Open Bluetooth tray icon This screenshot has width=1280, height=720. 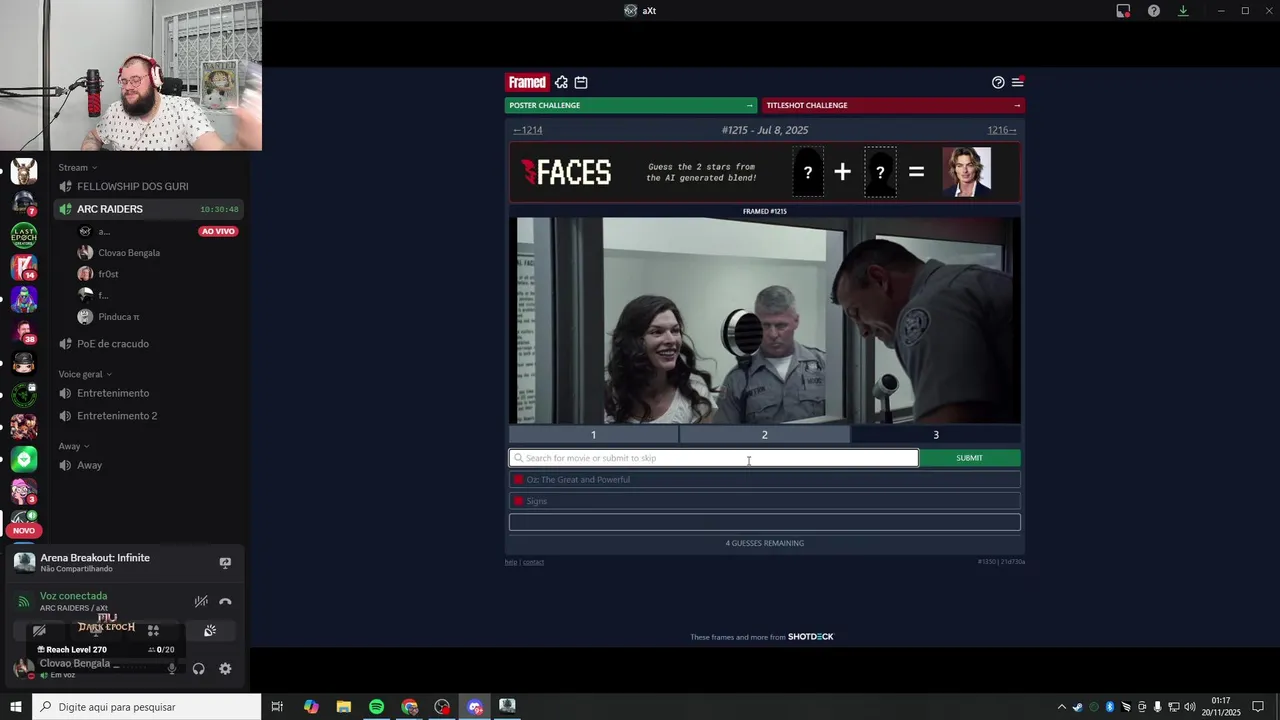(1110, 707)
